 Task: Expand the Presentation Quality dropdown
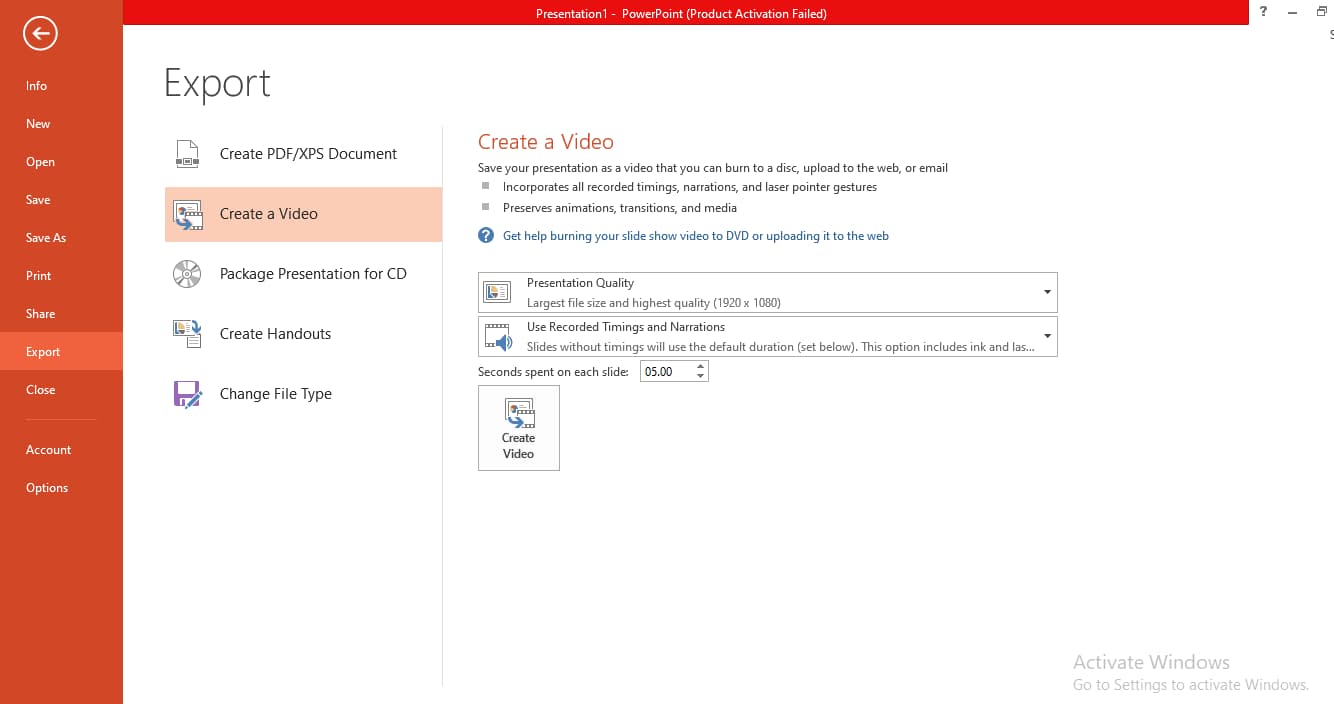(1046, 292)
